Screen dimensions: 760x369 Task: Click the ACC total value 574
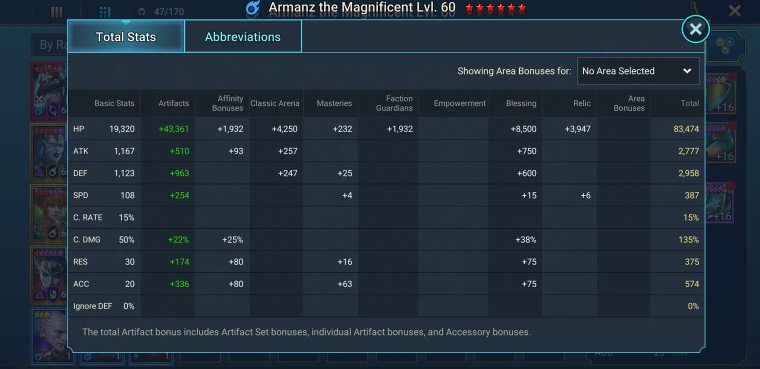click(692, 284)
